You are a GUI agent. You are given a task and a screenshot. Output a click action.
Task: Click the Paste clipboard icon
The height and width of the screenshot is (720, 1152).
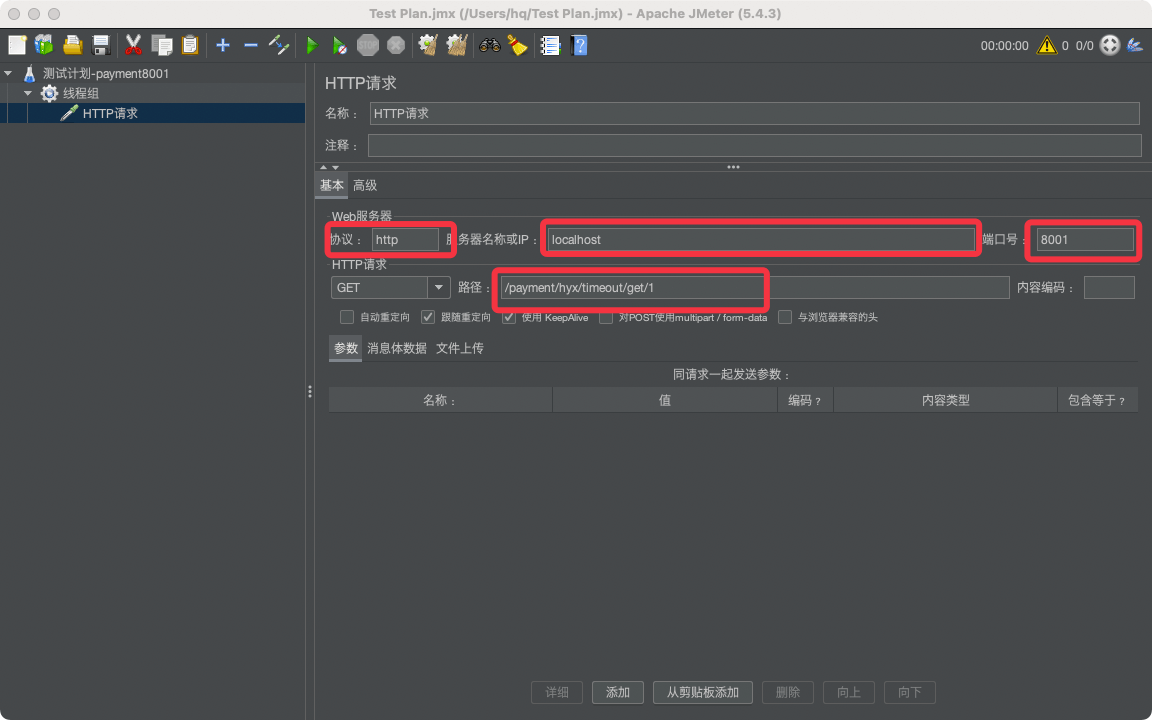coord(190,46)
